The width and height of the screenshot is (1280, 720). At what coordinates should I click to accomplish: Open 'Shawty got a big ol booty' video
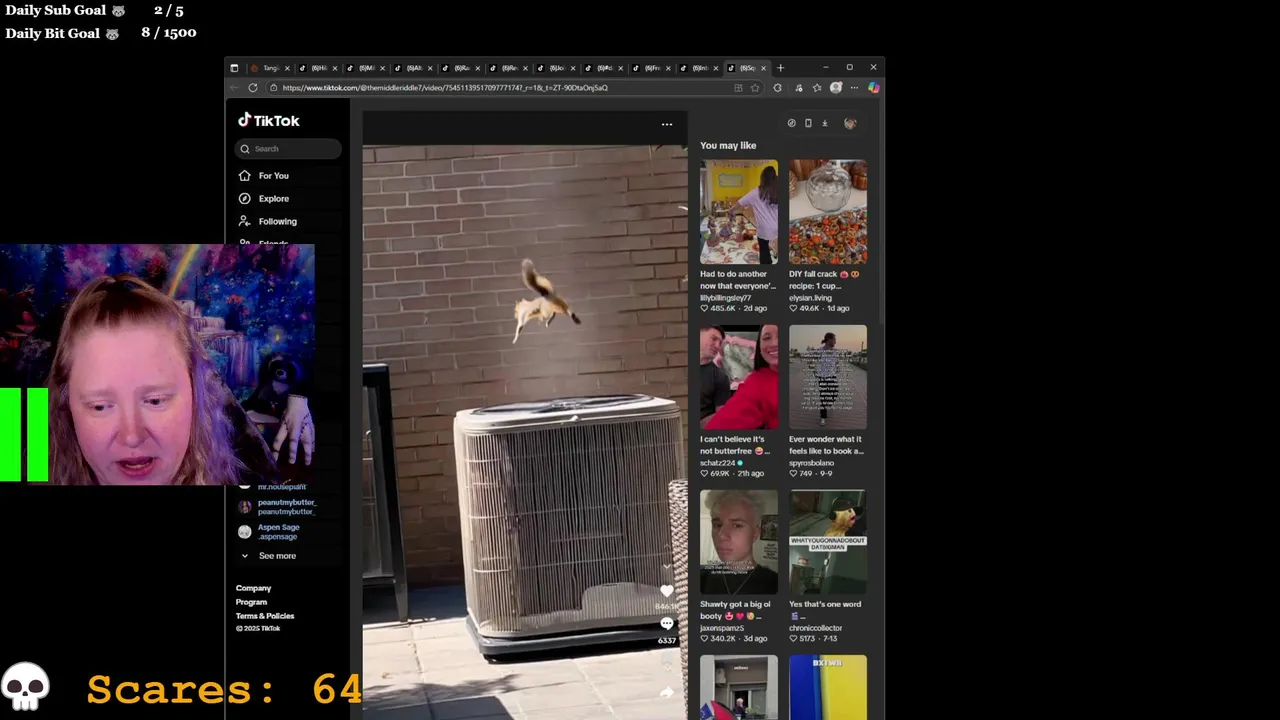739,543
